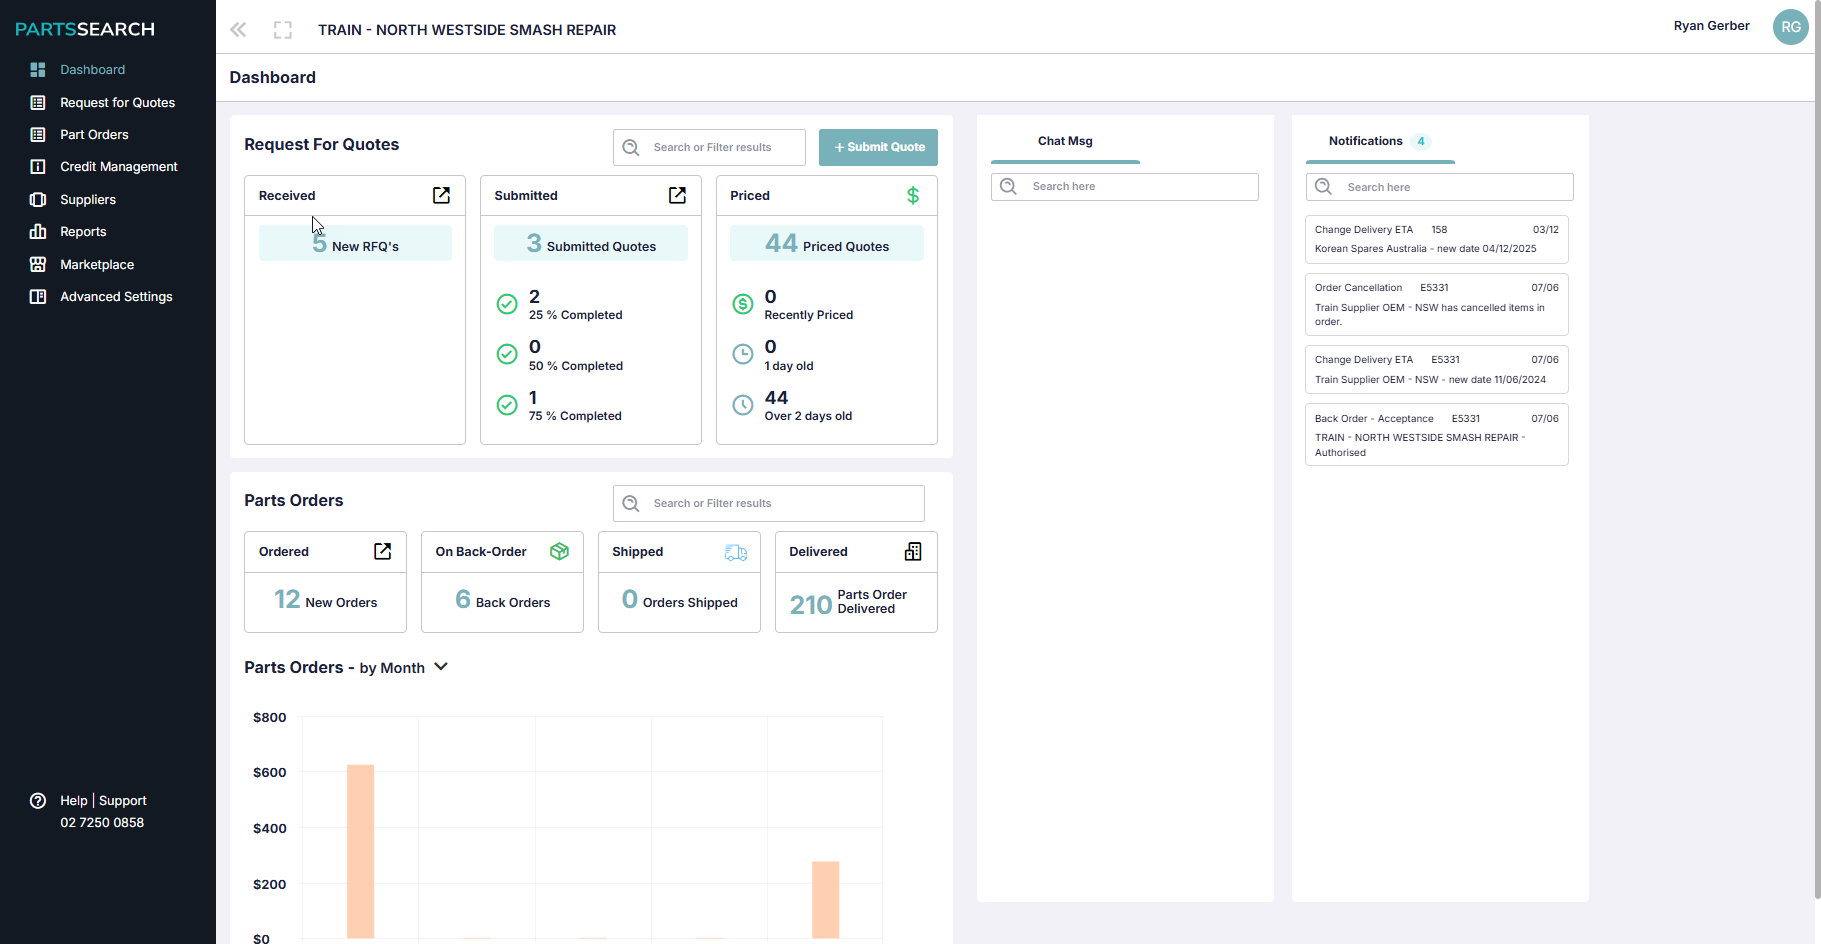Image resolution: width=1821 pixels, height=944 pixels.
Task: Click the fullscreen expand icon
Action: pos(283,30)
